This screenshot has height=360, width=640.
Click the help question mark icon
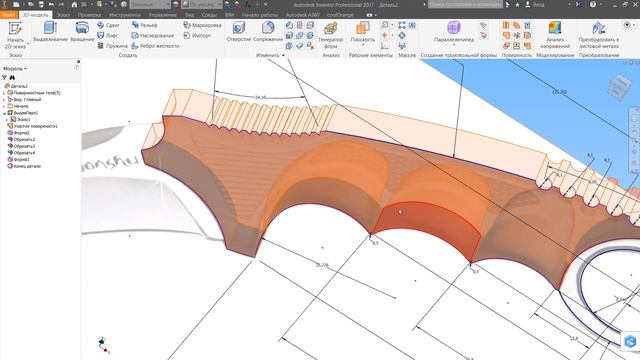click(x=593, y=4)
